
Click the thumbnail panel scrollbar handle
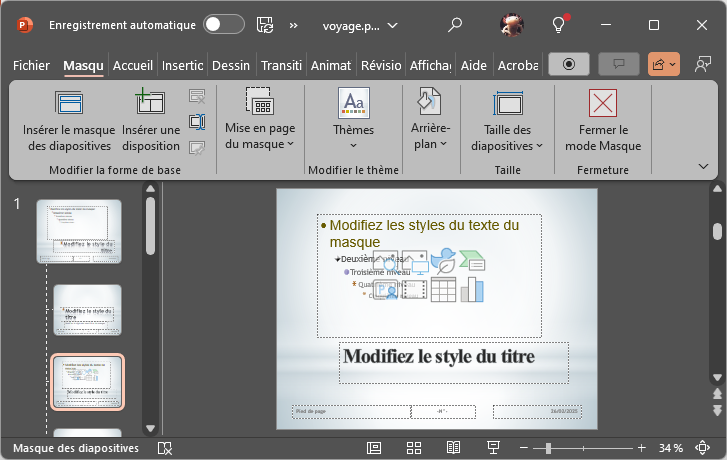click(150, 226)
